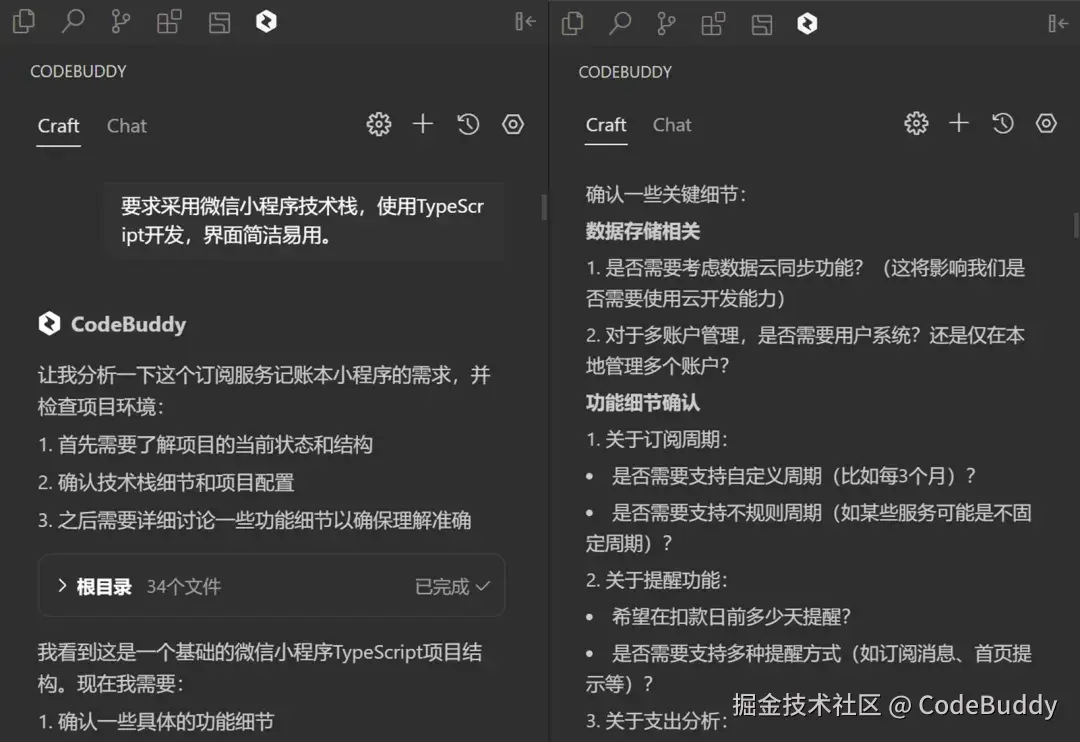Open chat history via the clock icon
This screenshot has width=1080, height=742.
click(467, 124)
